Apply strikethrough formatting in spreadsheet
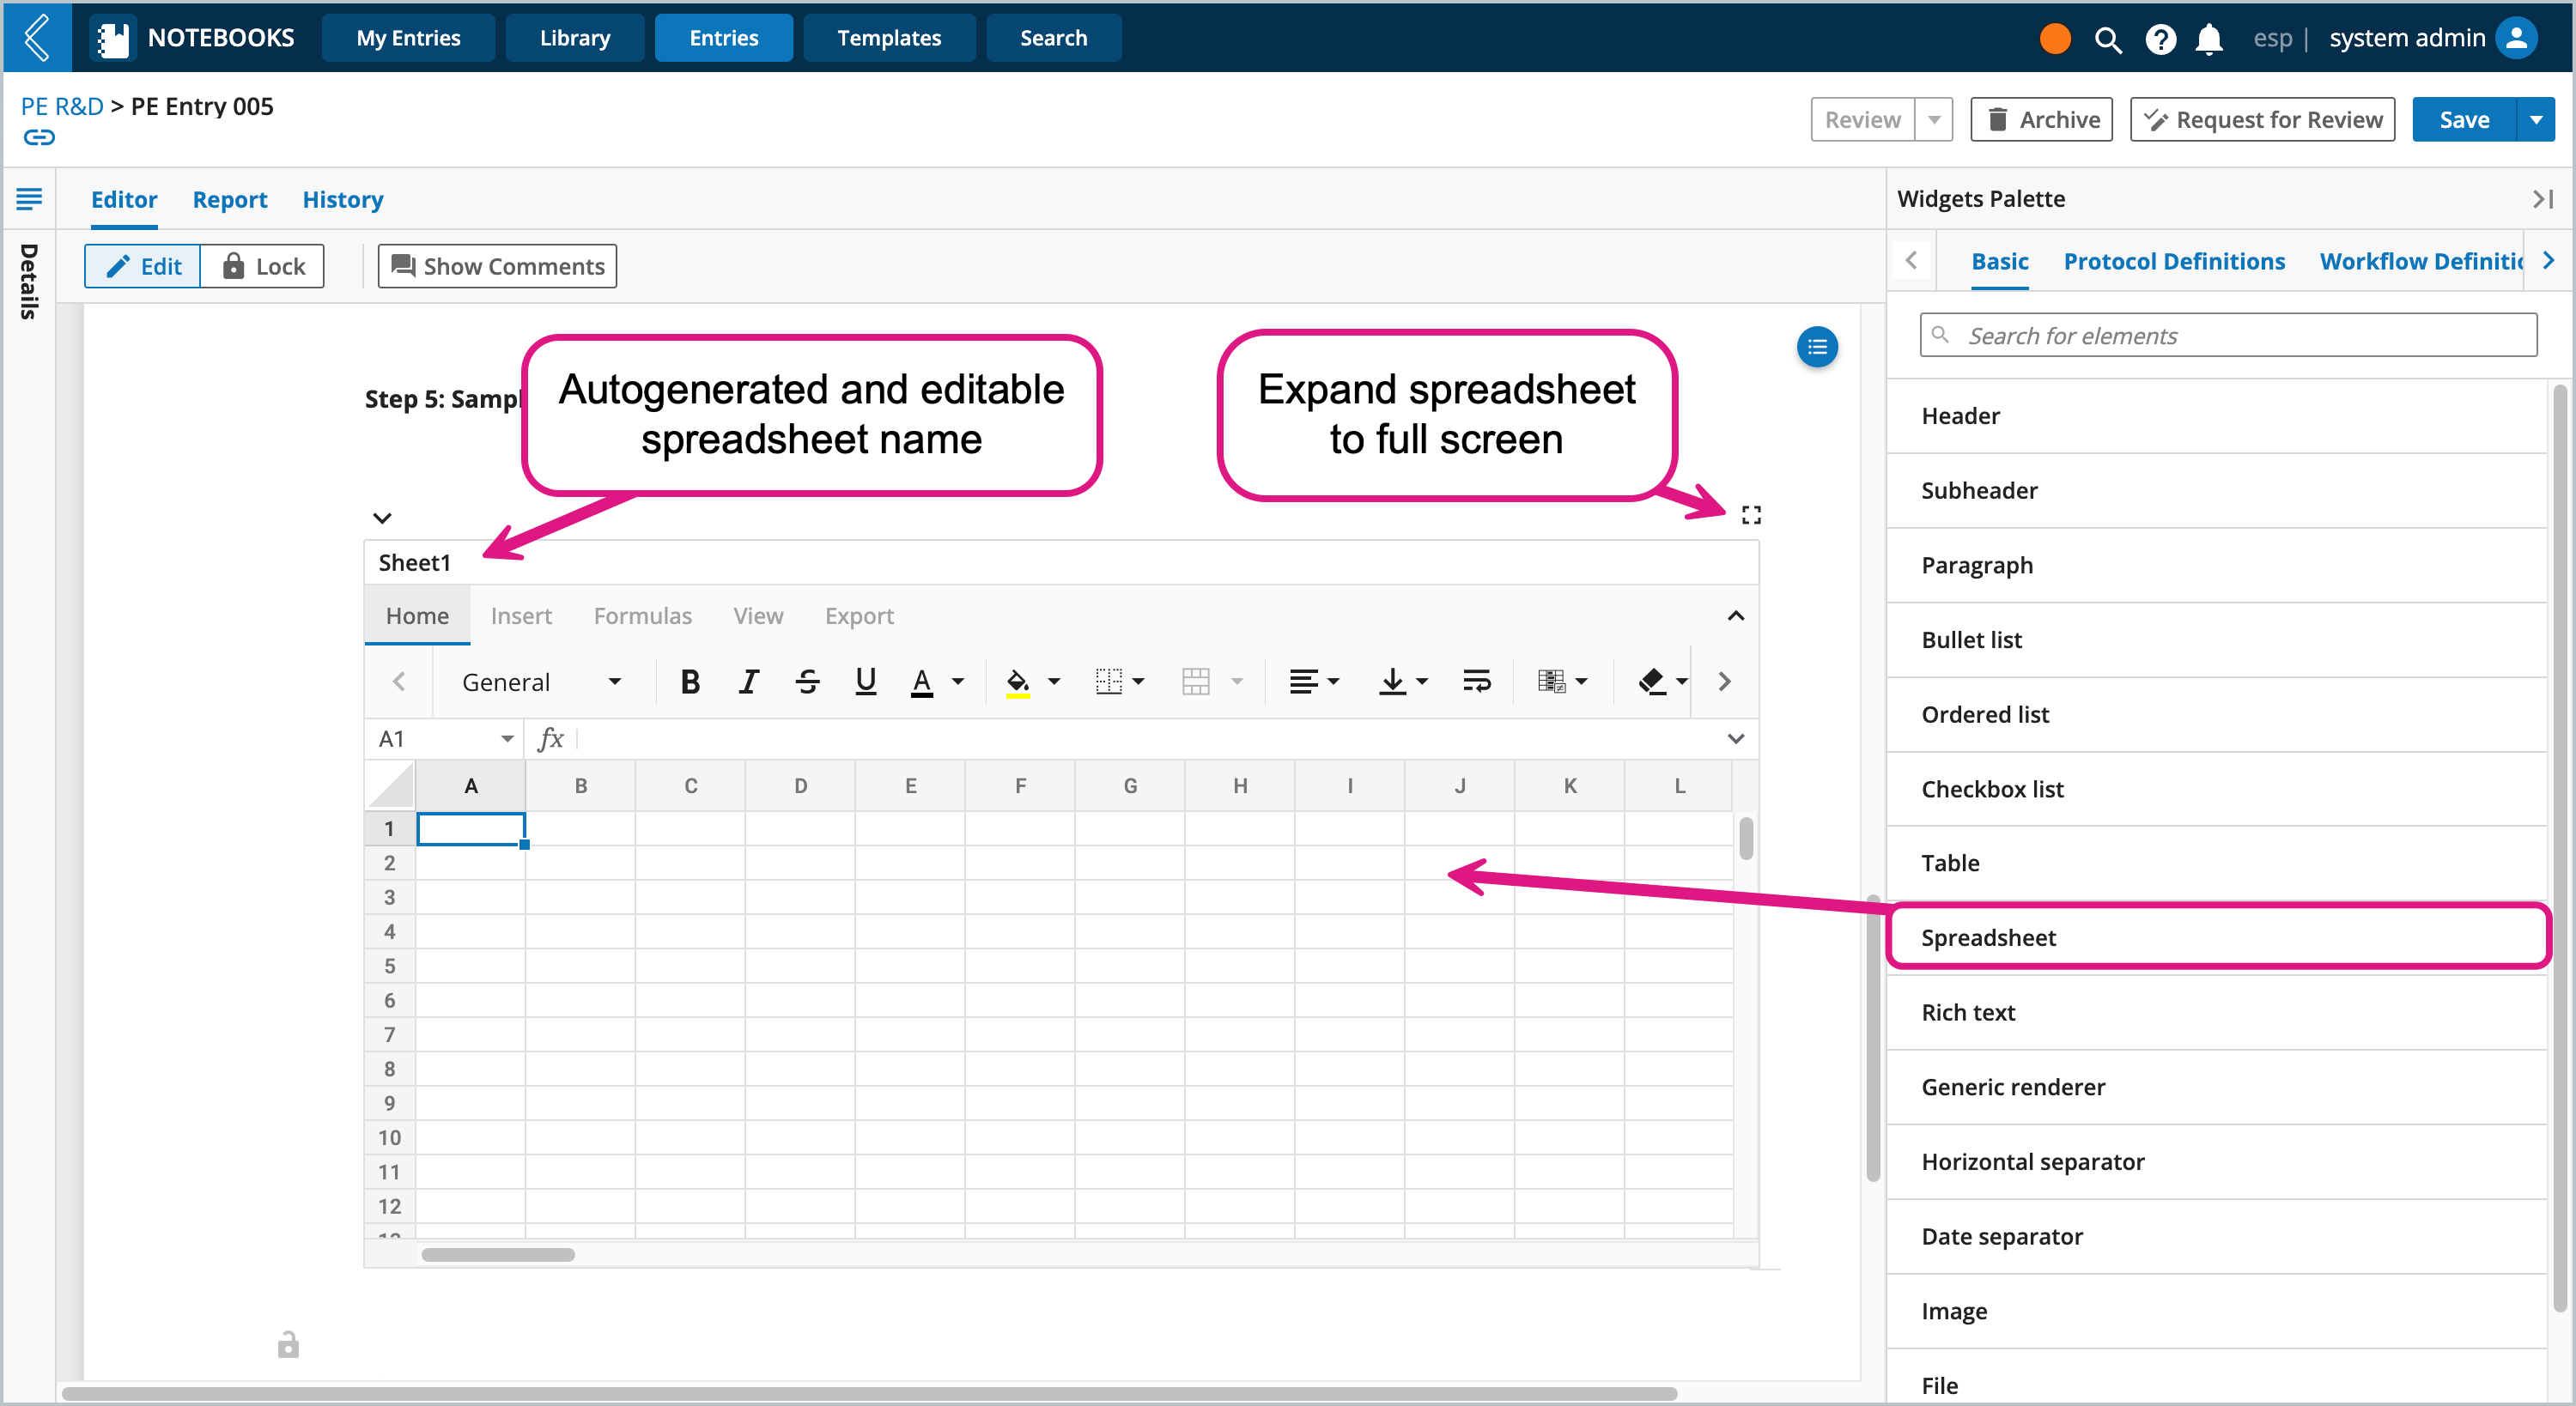Image resolution: width=2576 pixels, height=1406 pixels. (807, 682)
